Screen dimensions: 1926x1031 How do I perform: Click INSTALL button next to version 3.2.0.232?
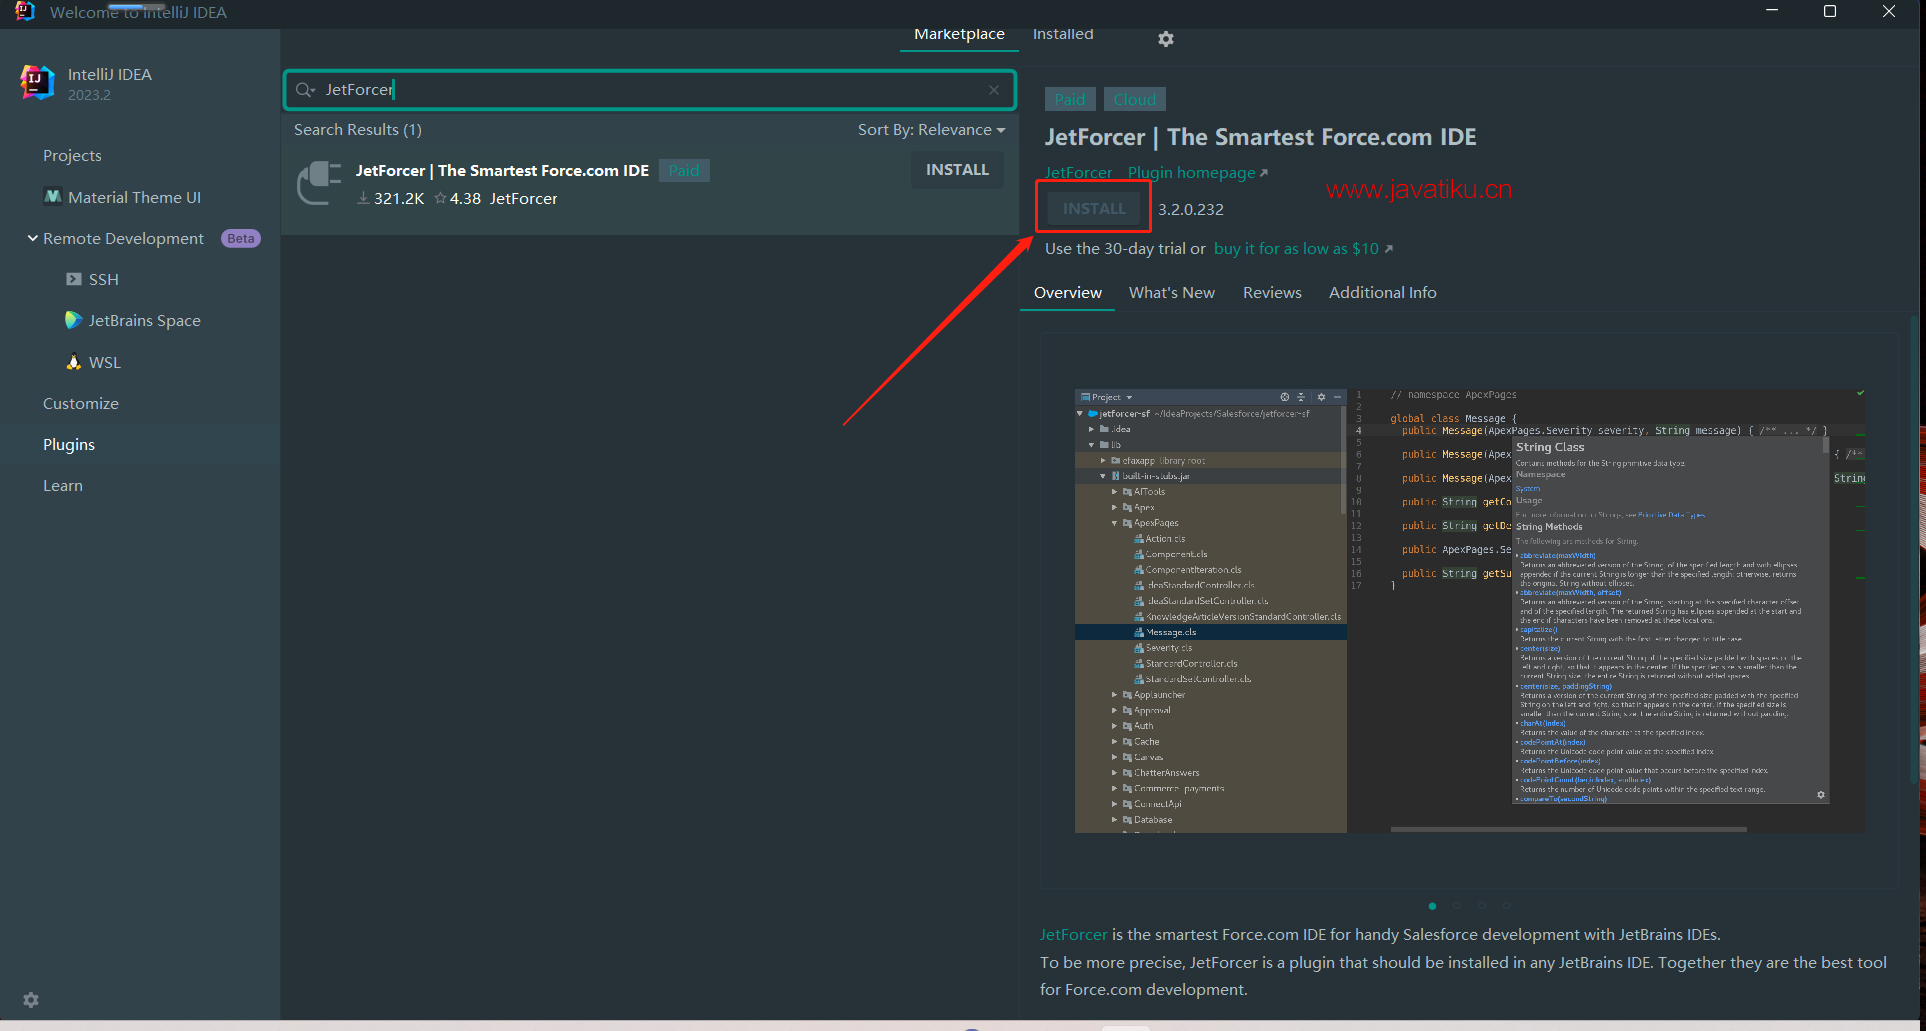(x=1094, y=208)
